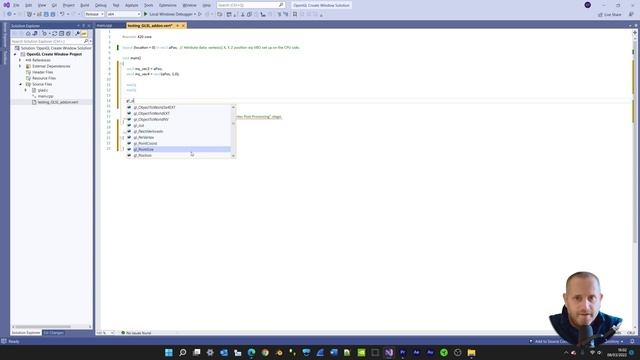This screenshot has height=360, width=640.
Task: Click the Sync/Refresh icon in Solution Explorer toolbar
Action: (x=54, y=33)
